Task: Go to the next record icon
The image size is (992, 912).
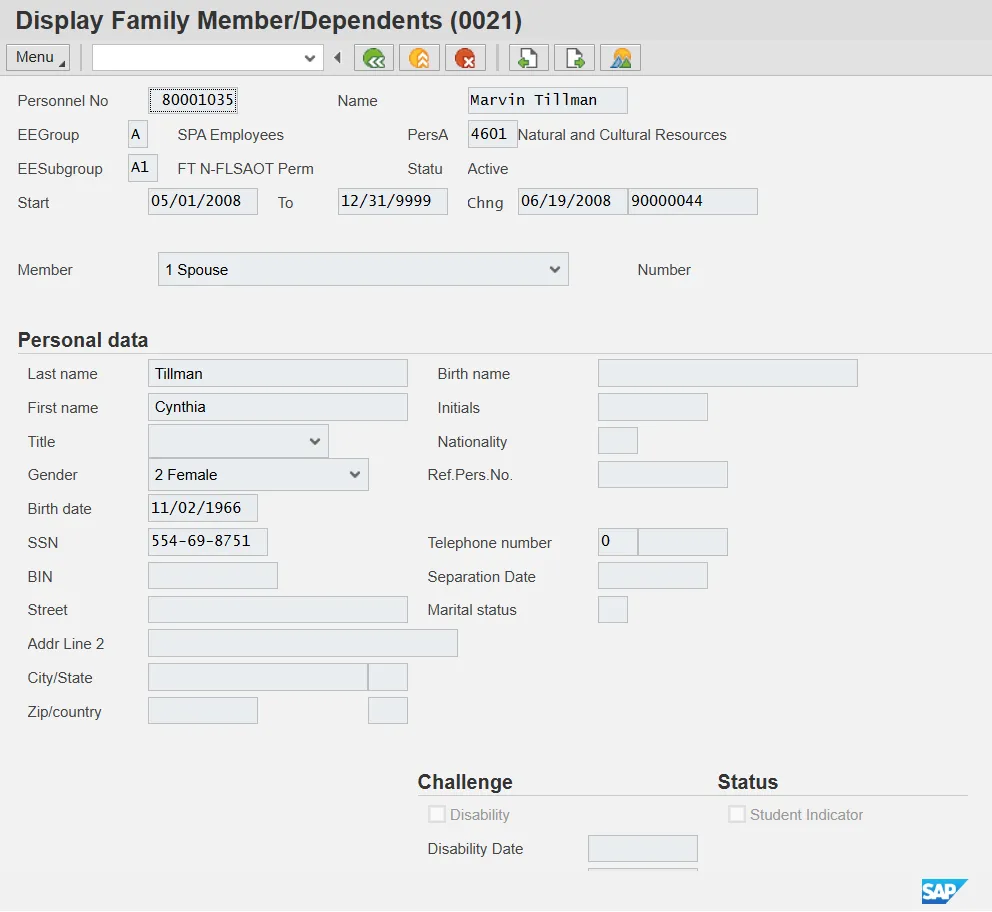Action: tap(575, 58)
